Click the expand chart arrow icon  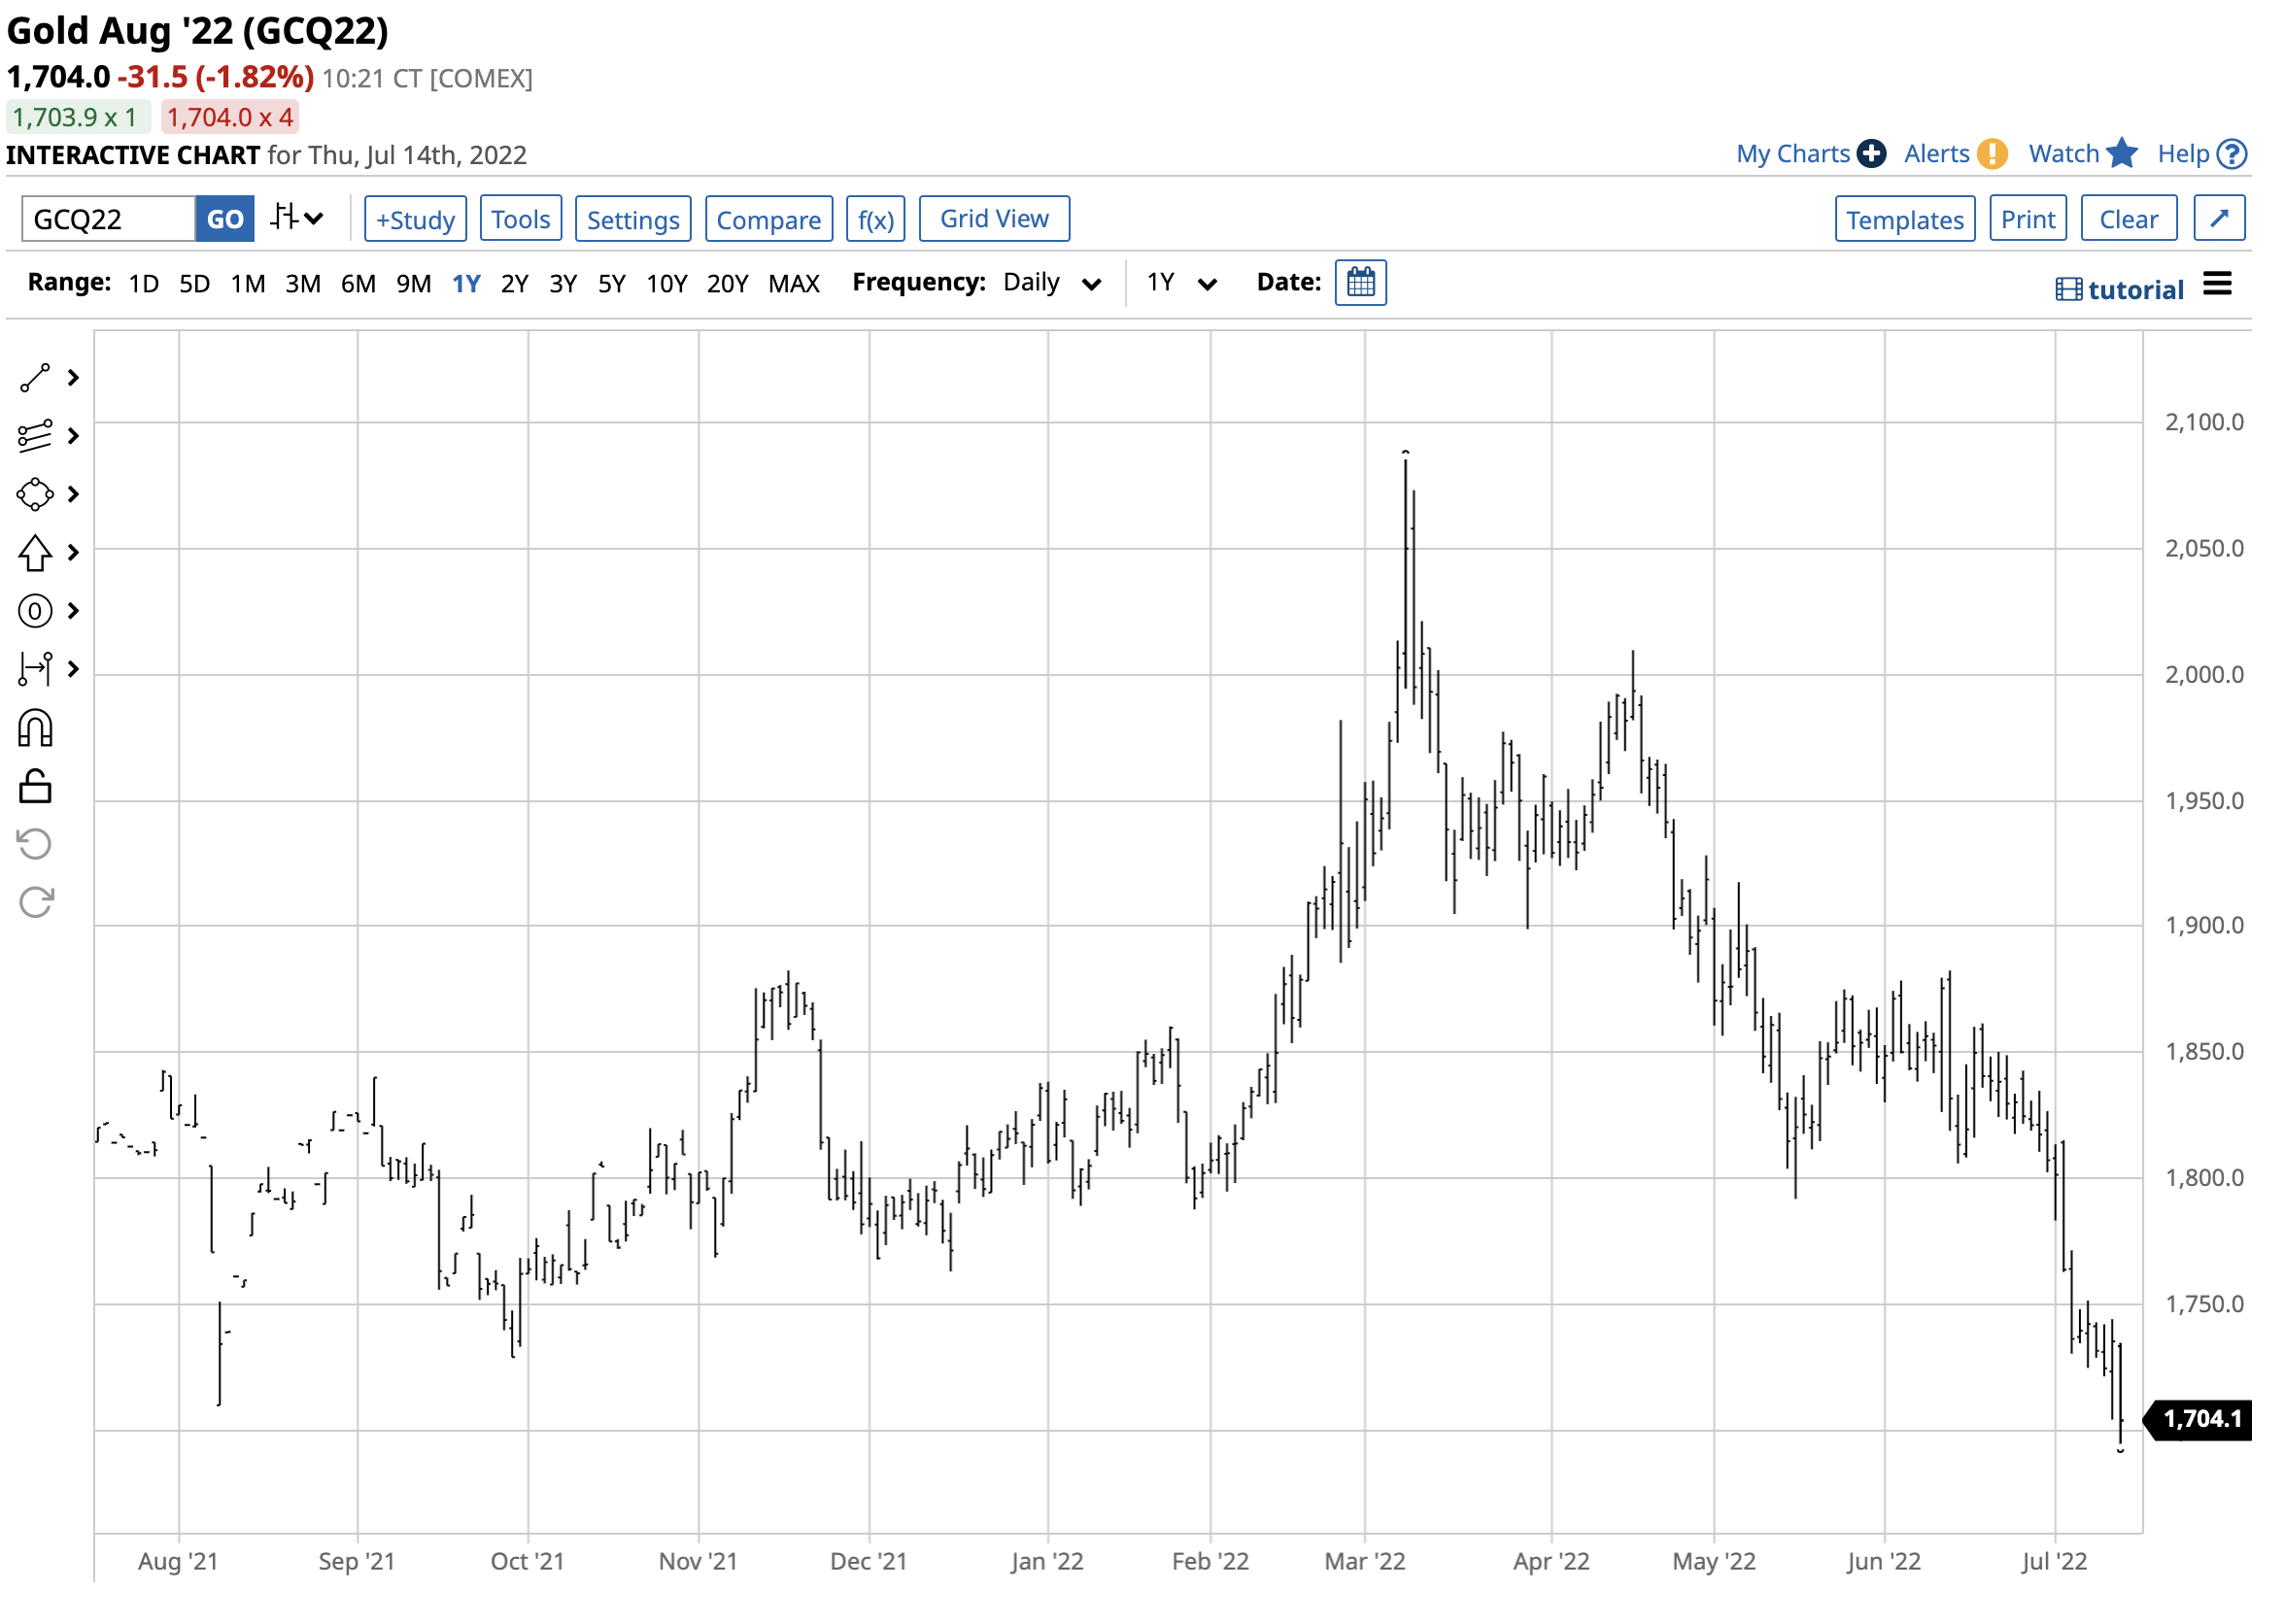(x=2218, y=219)
